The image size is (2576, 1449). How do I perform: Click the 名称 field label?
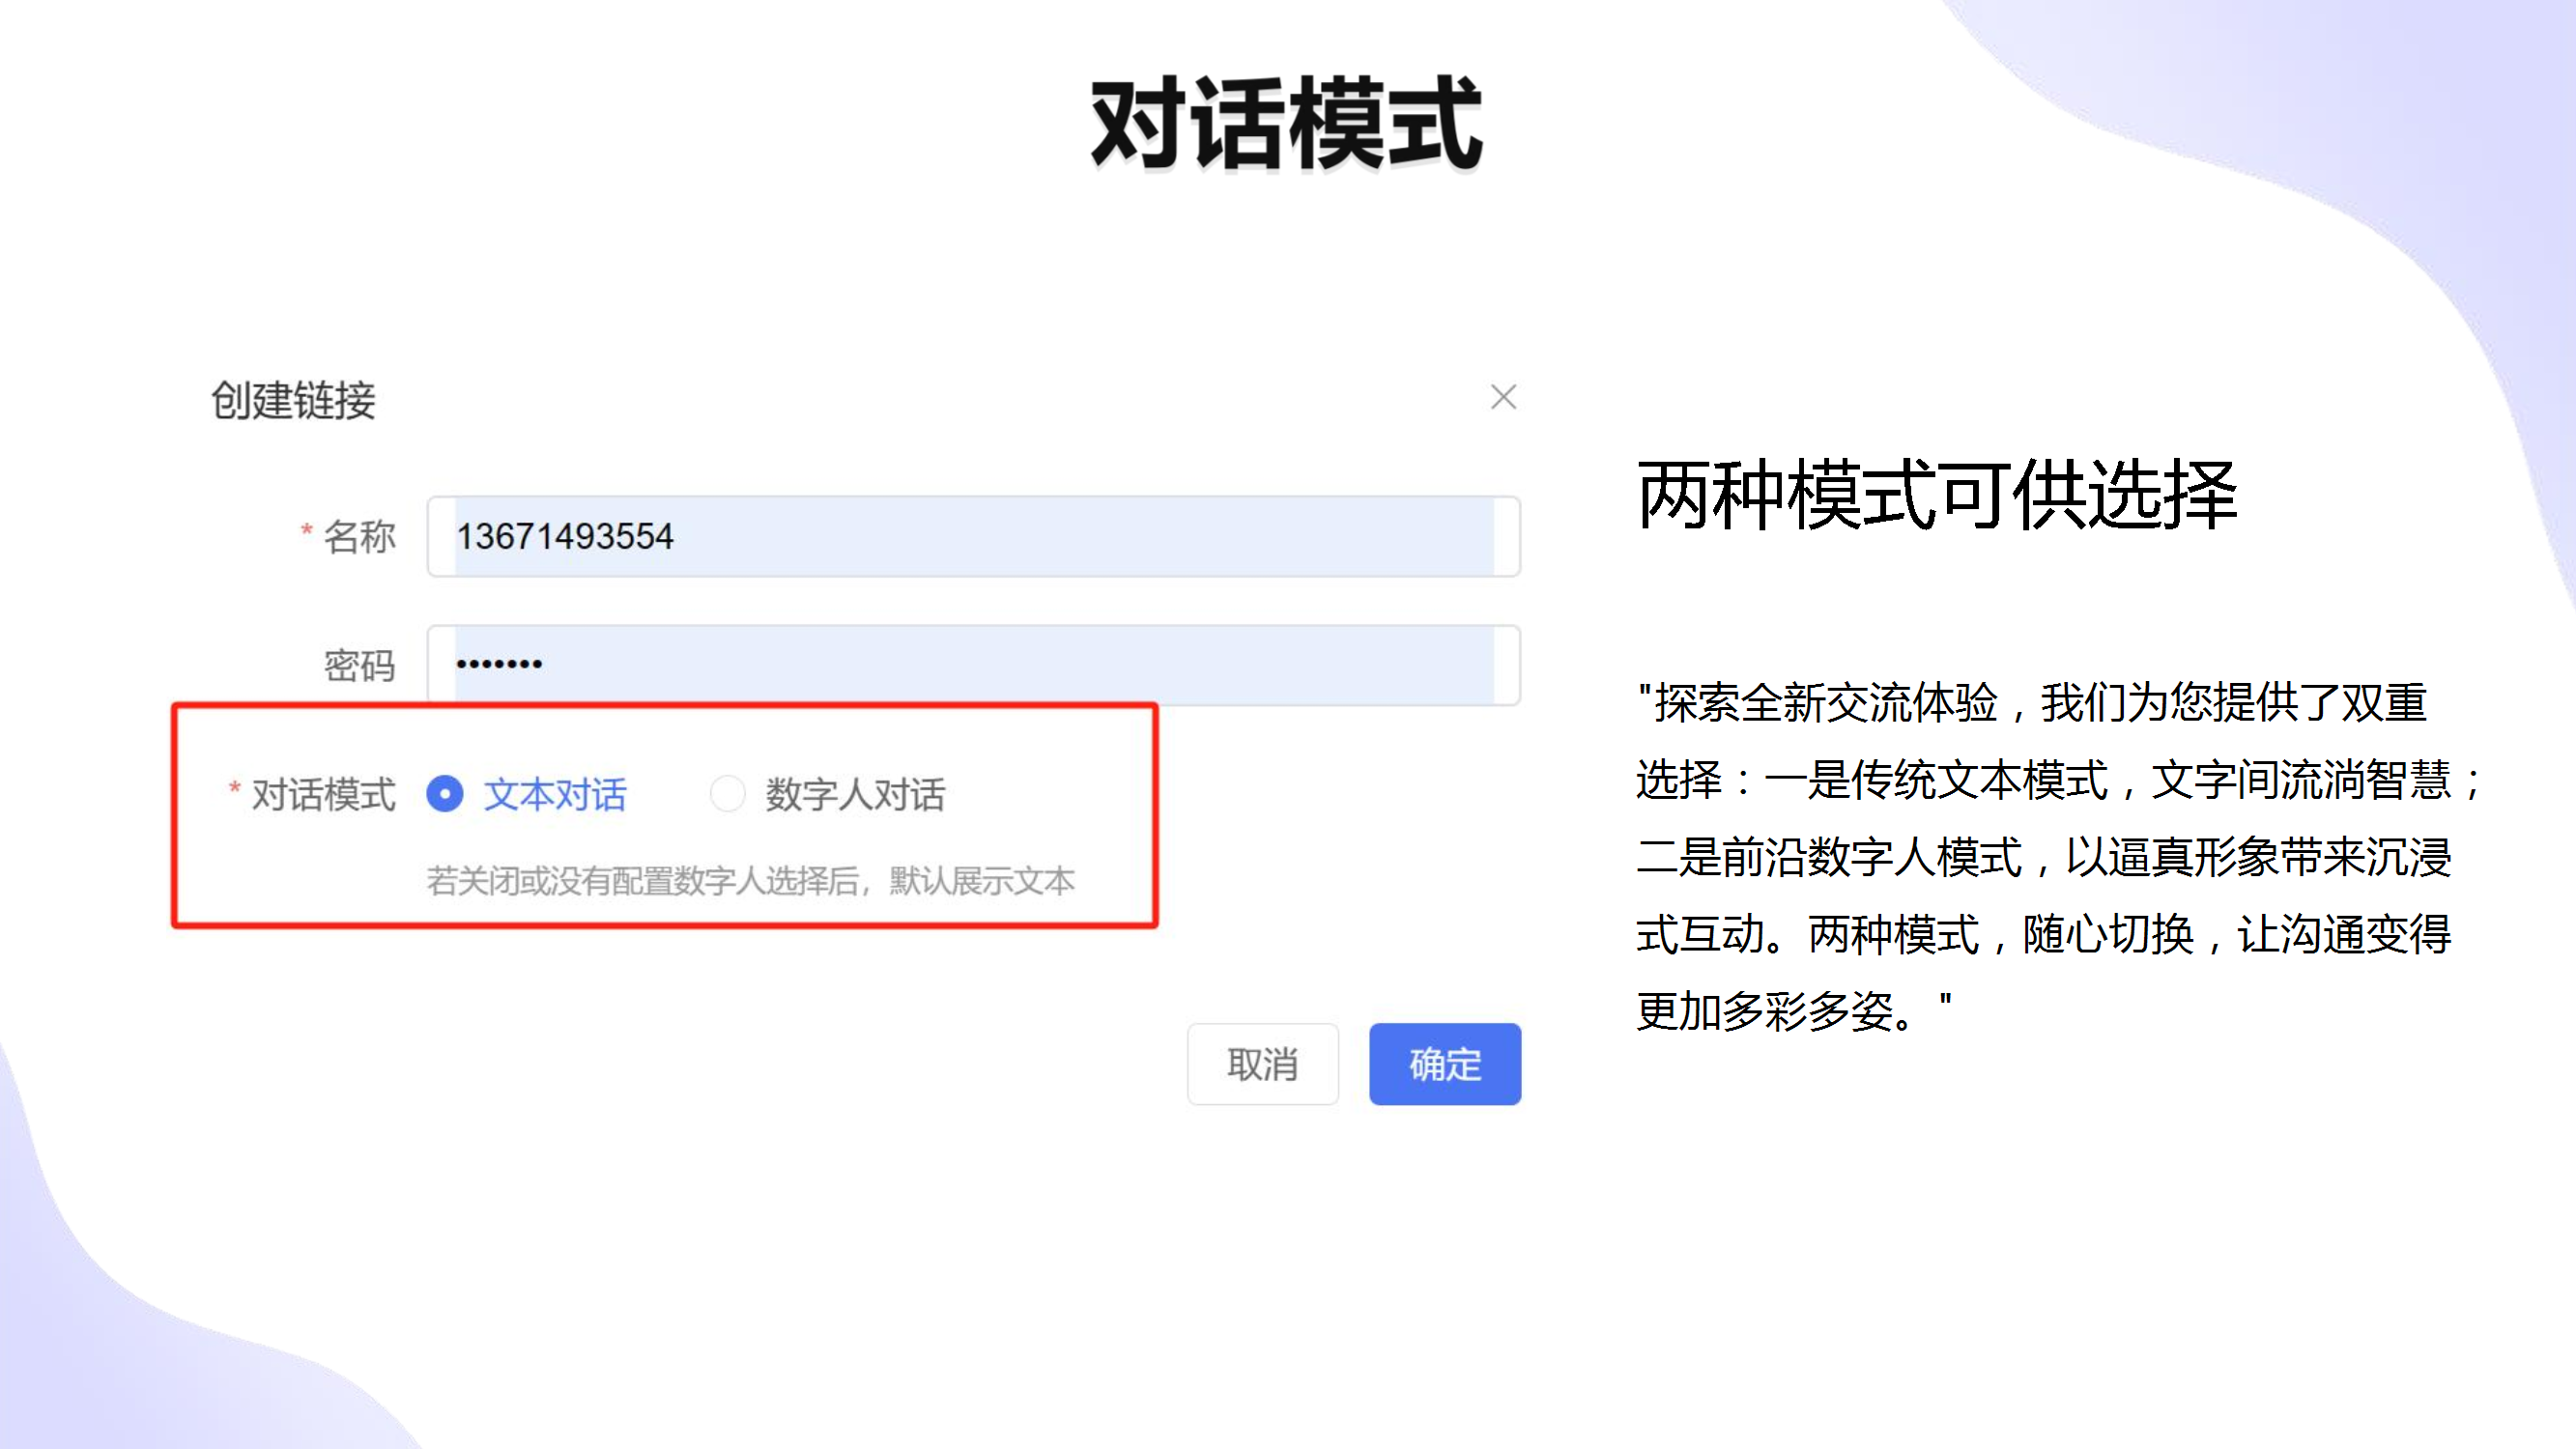[359, 537]
